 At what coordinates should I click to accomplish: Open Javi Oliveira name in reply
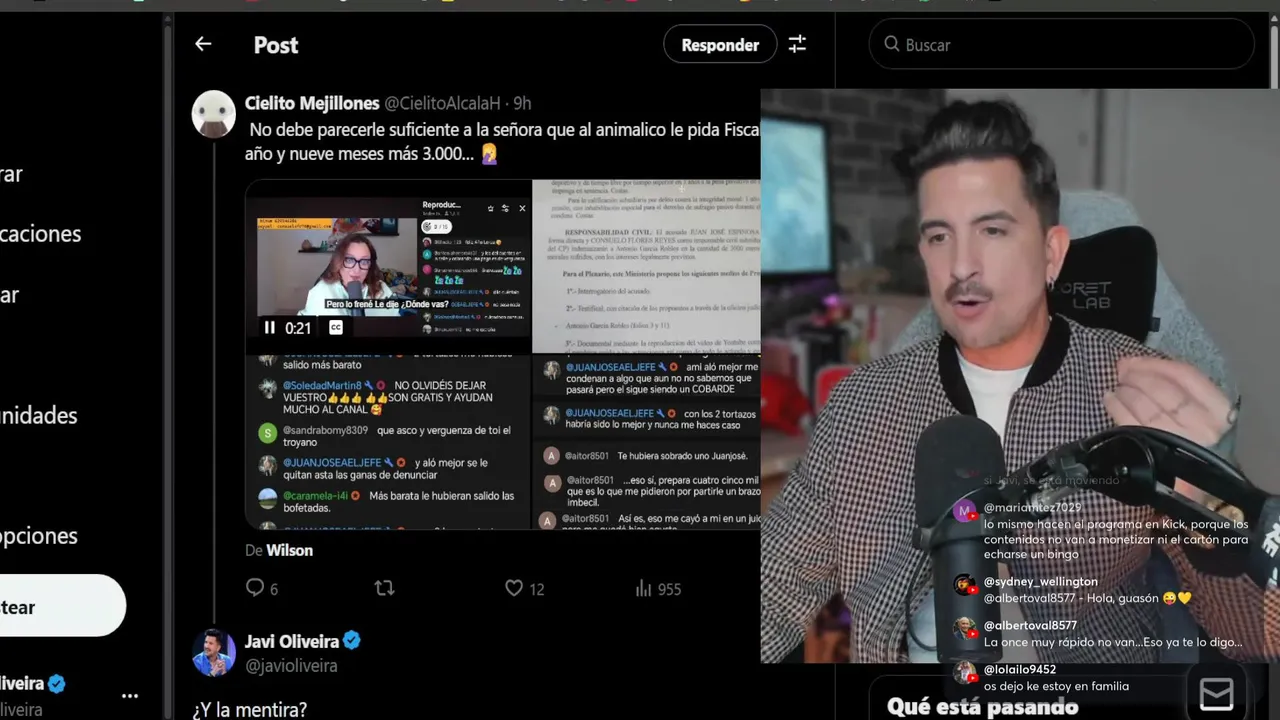coord(292,641)
